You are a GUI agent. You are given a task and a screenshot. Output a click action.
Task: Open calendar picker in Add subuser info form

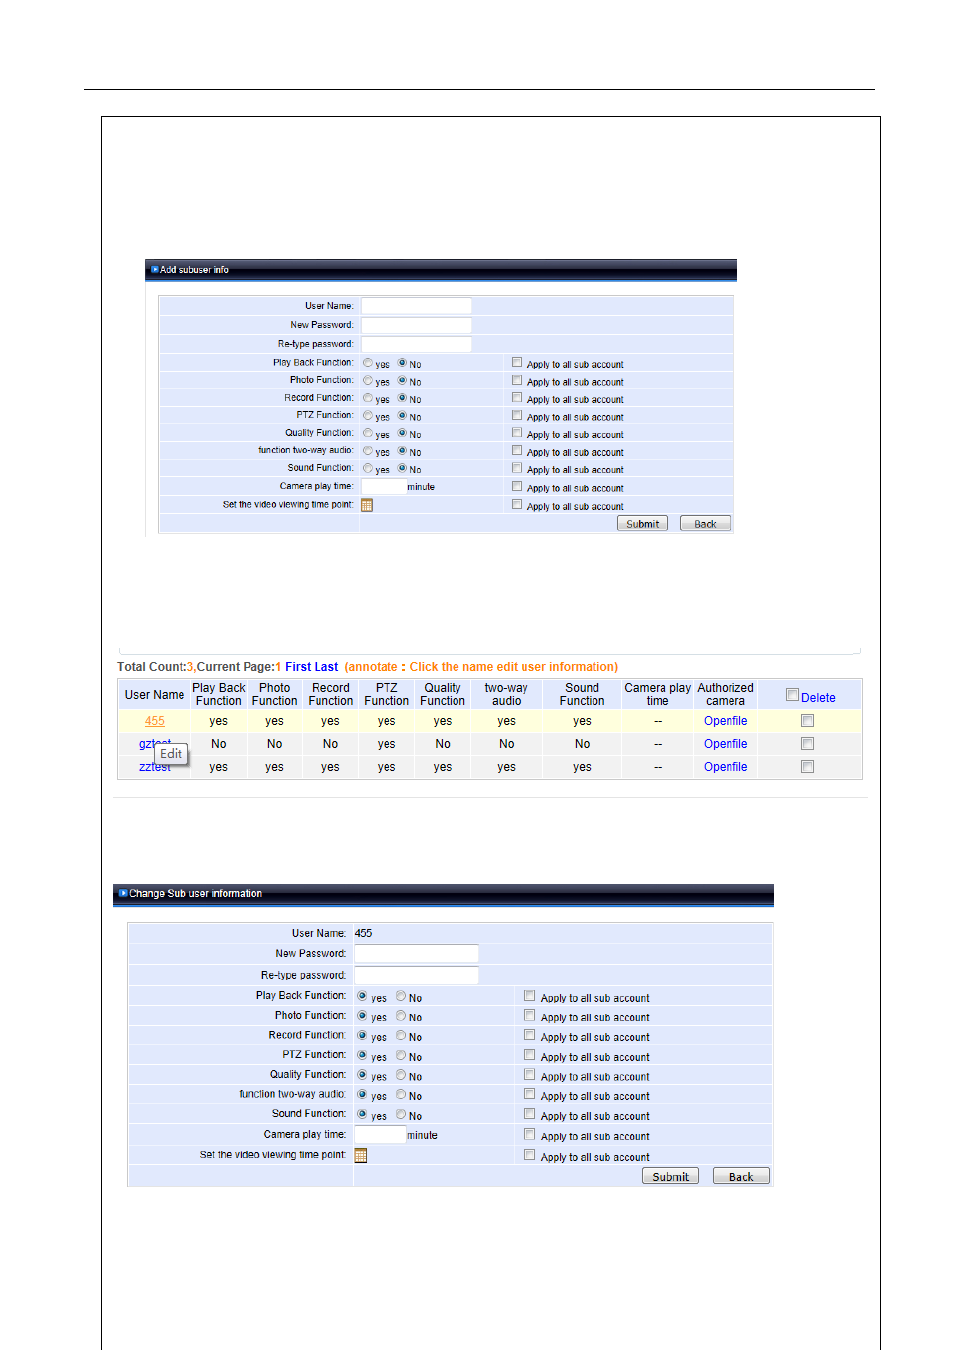point(367,505)
